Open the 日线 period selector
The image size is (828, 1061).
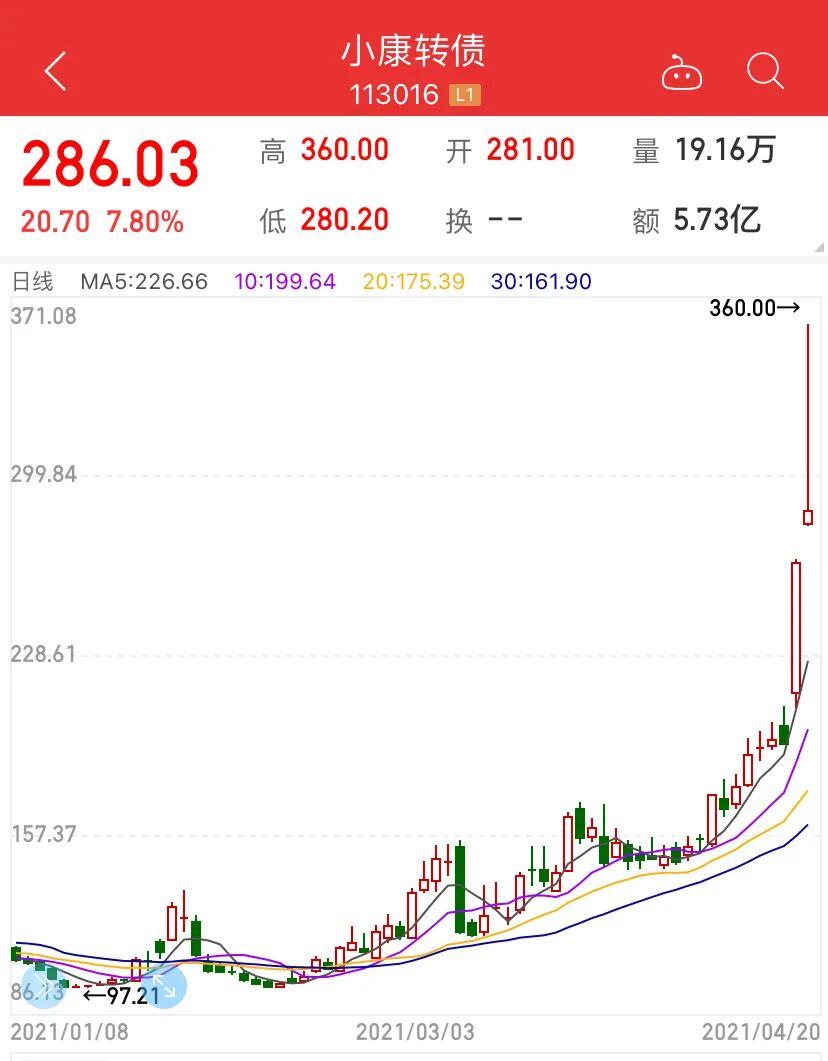(x=32, y=282)
